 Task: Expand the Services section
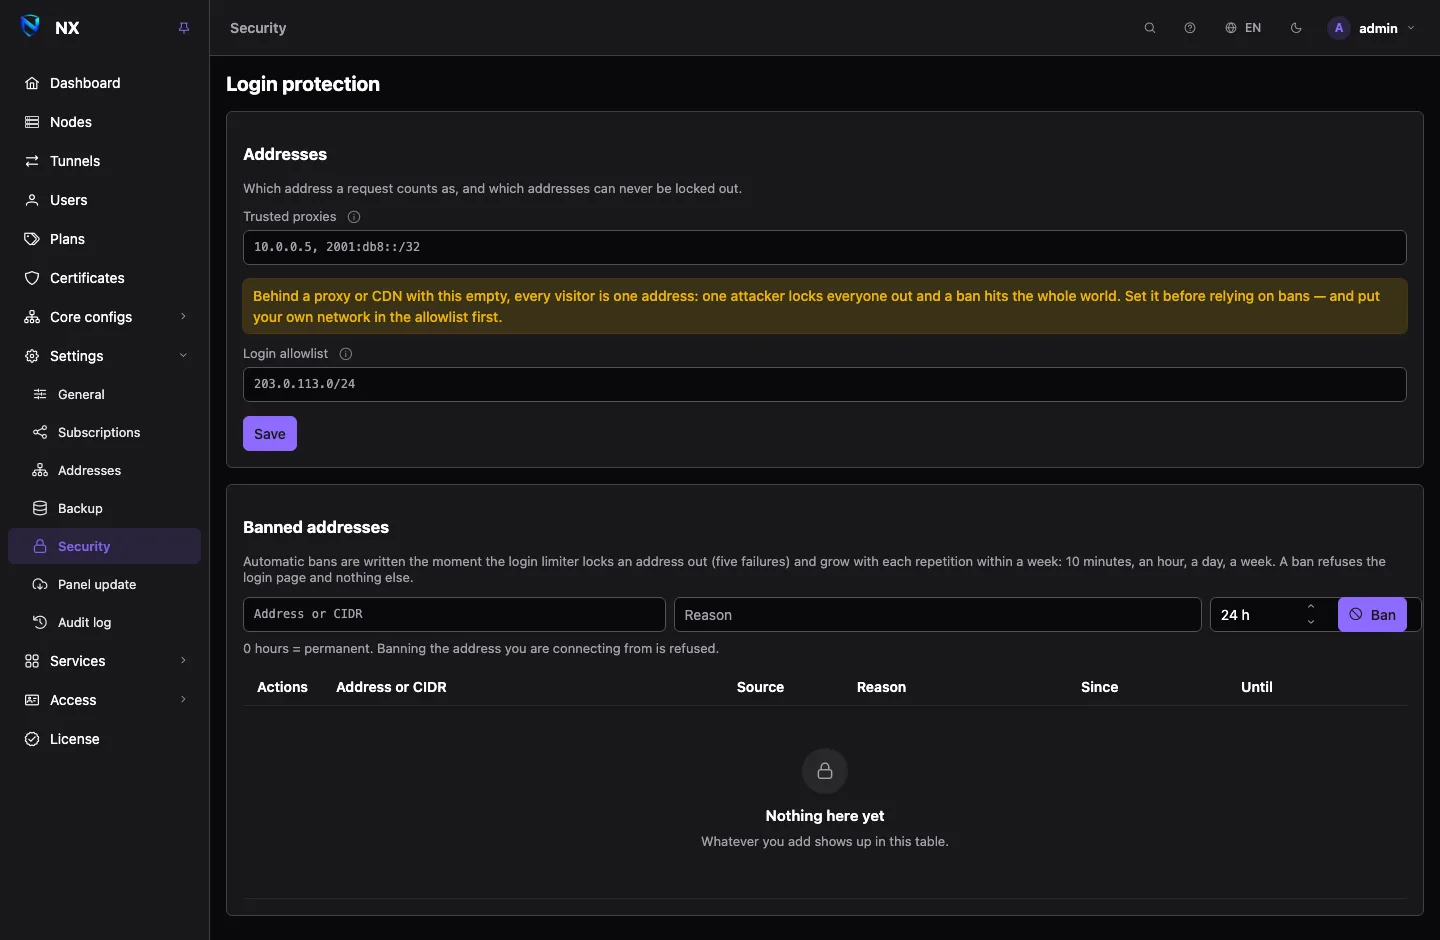104,661
